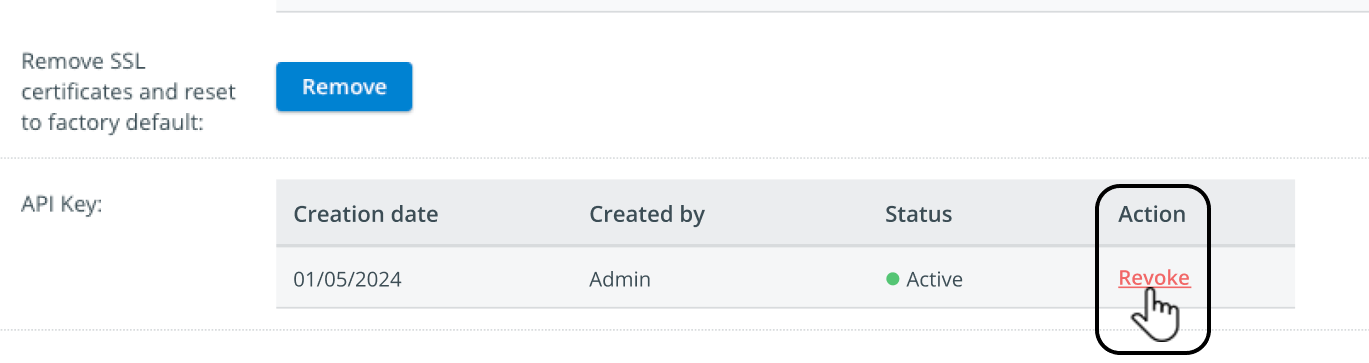Select the Status column header
This screenshot has width=1369, height=363.
(918, 214)
